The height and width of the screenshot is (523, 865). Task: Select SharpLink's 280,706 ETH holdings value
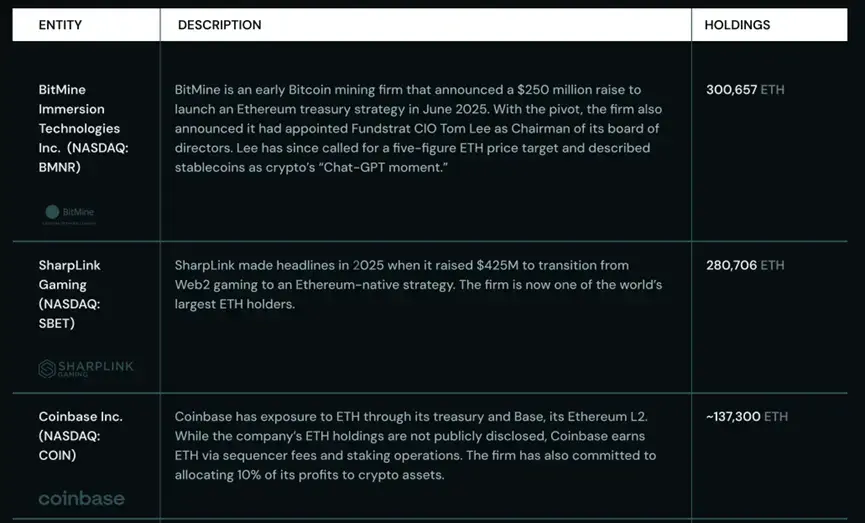(x=744, y=266)
